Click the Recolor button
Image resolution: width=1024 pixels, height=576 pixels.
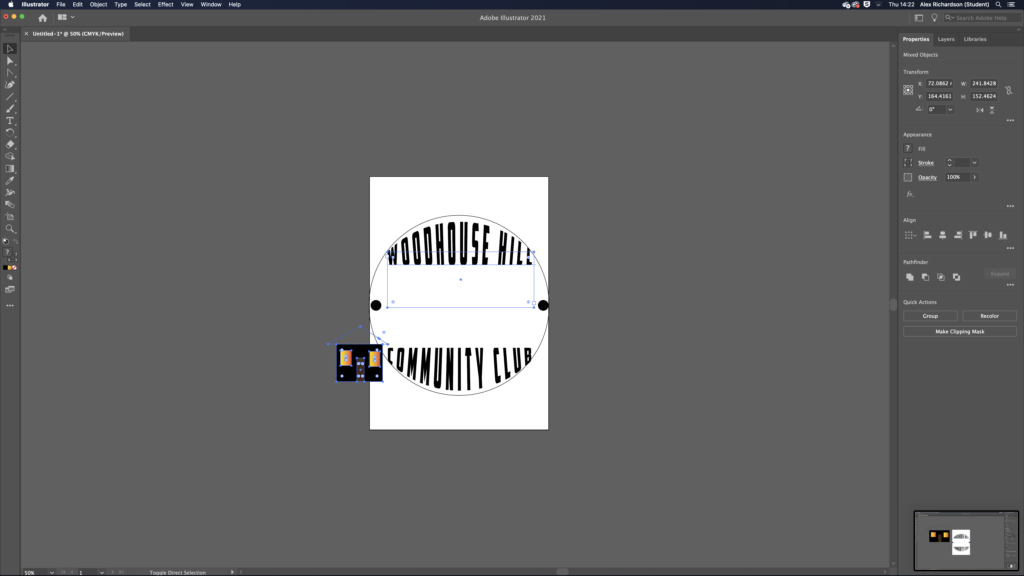pos(989,316)
